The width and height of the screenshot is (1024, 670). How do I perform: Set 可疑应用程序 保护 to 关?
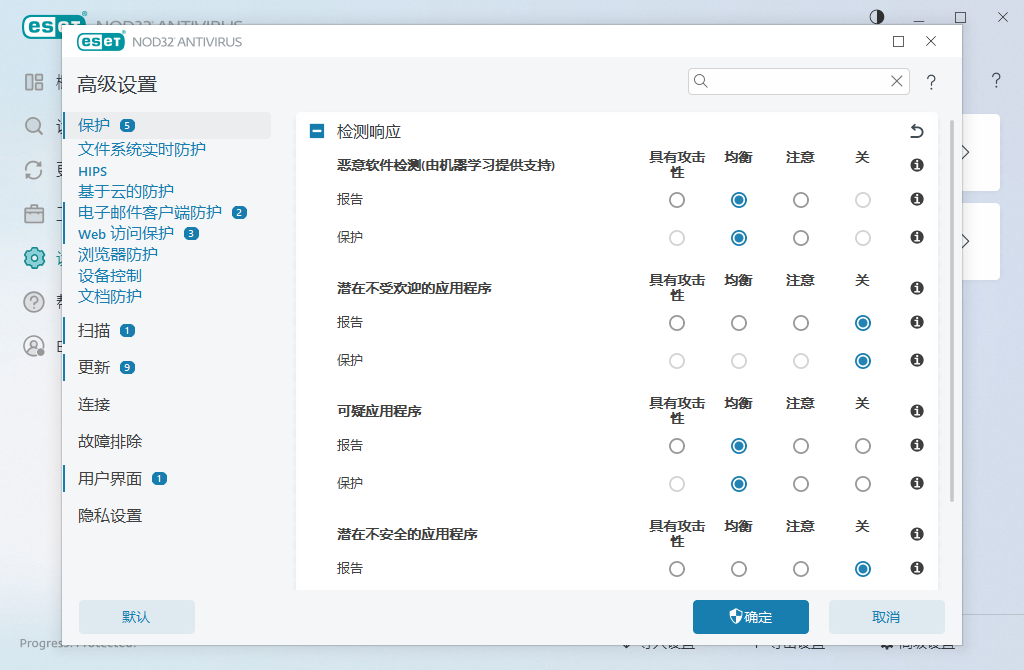click(x=863, y=484)
